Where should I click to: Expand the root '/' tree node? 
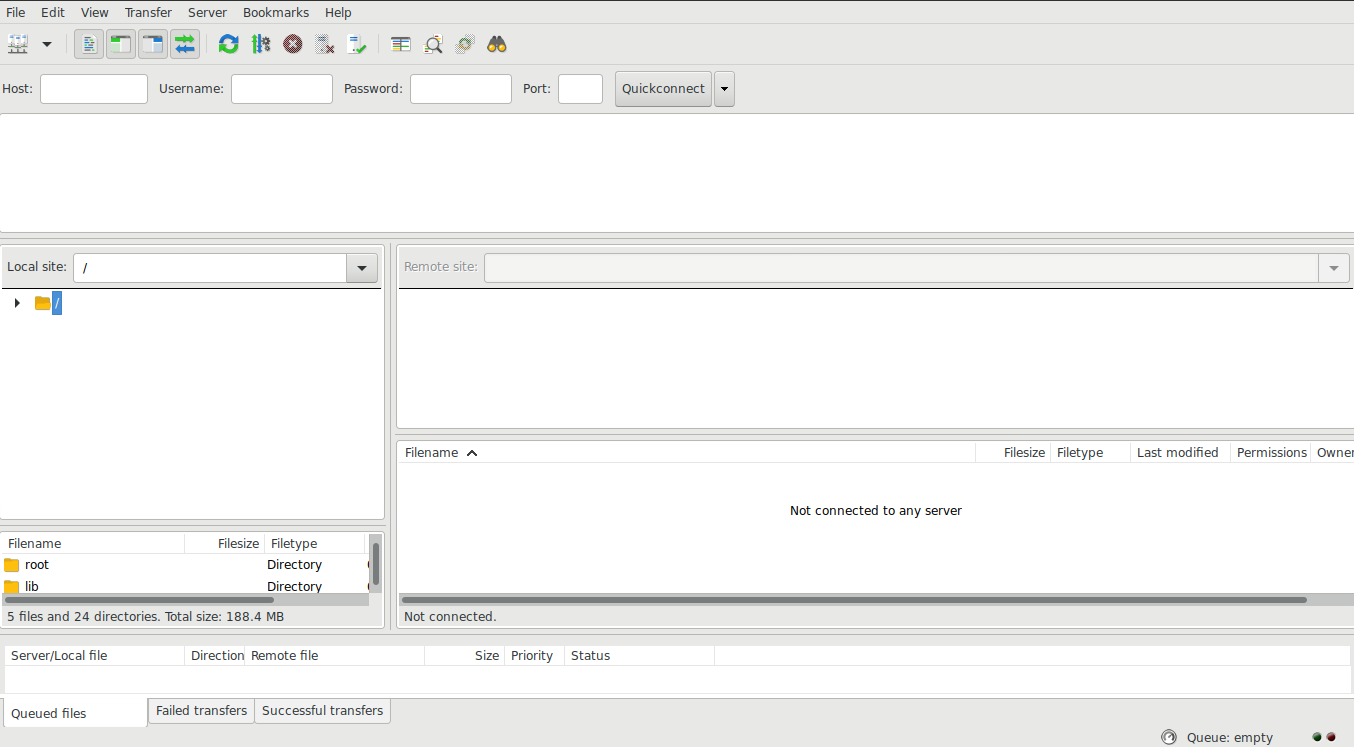pyautogui.click(x=17, y=303)
